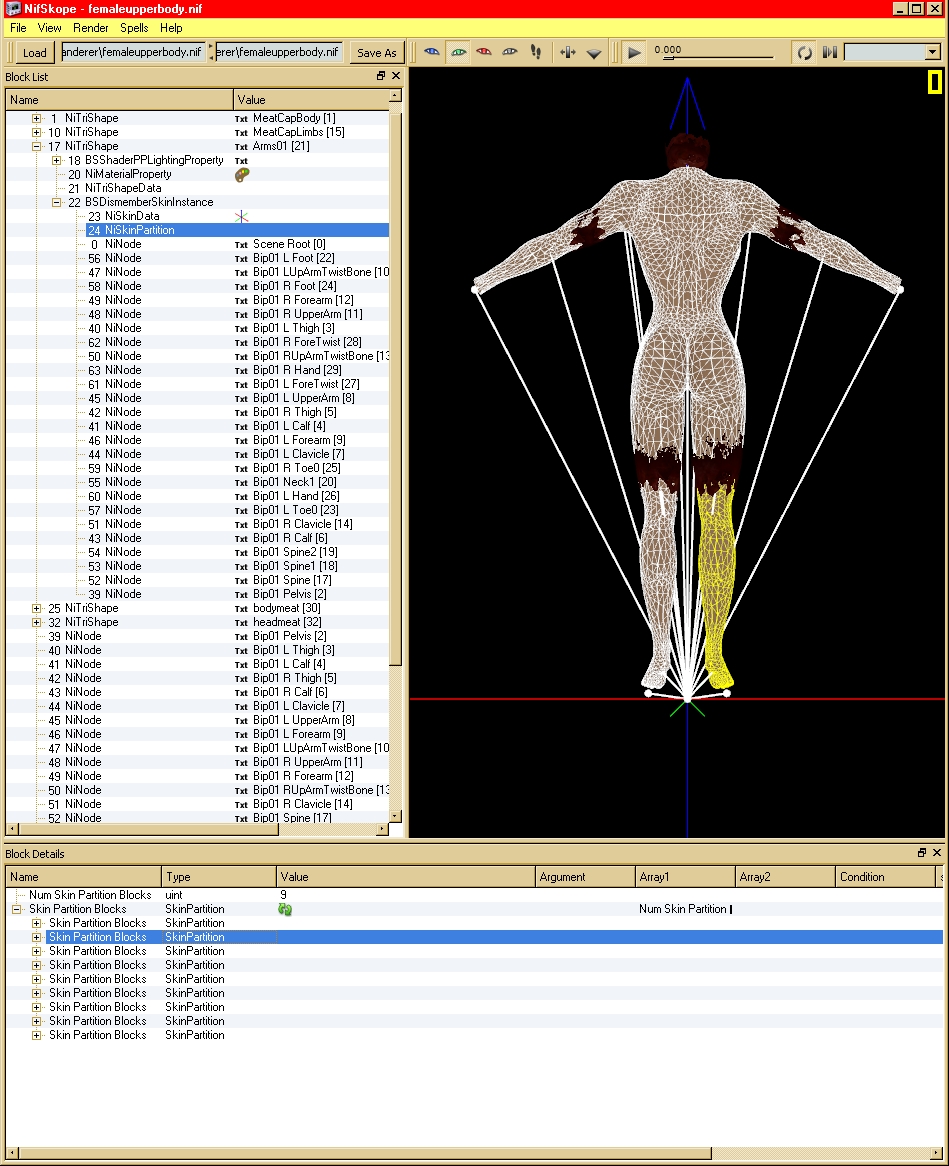Viewport: 949px width, 1166px height.
Task: Open the Render menu
Action: tap(91, 28)
